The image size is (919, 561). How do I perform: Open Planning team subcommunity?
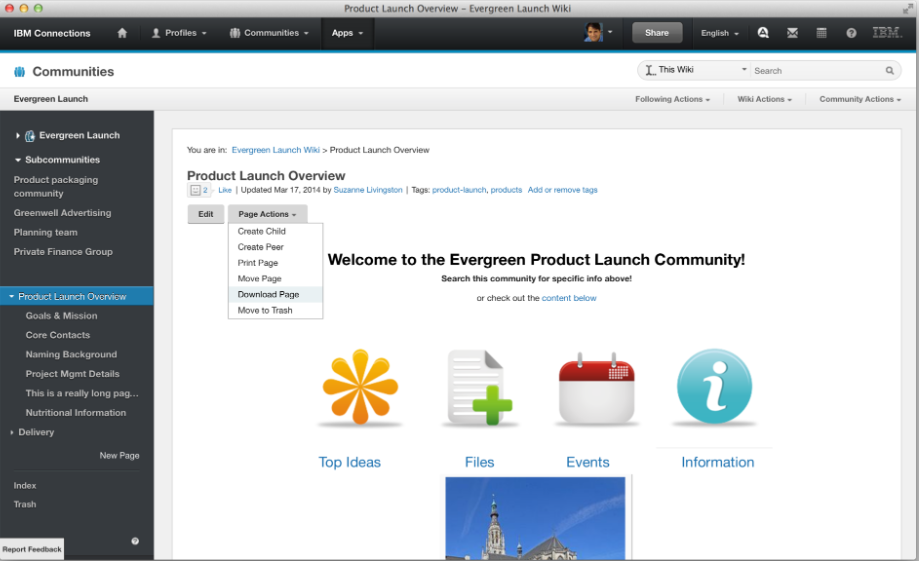[x=46, y=232]
